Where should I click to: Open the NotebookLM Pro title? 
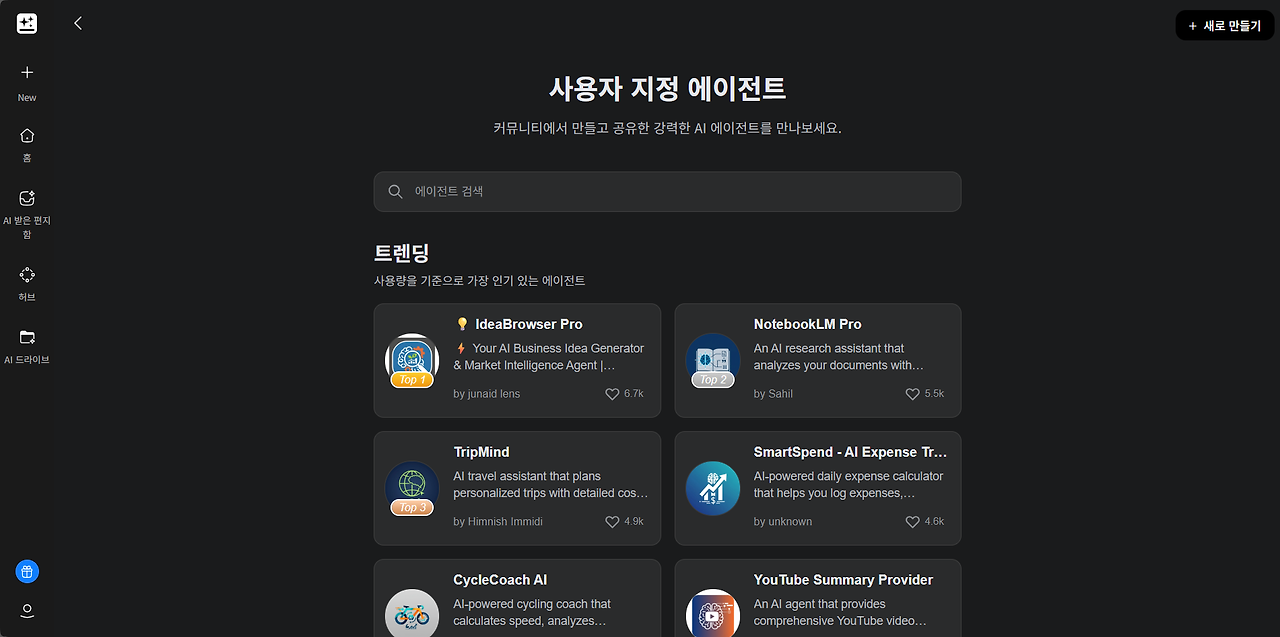807,324
